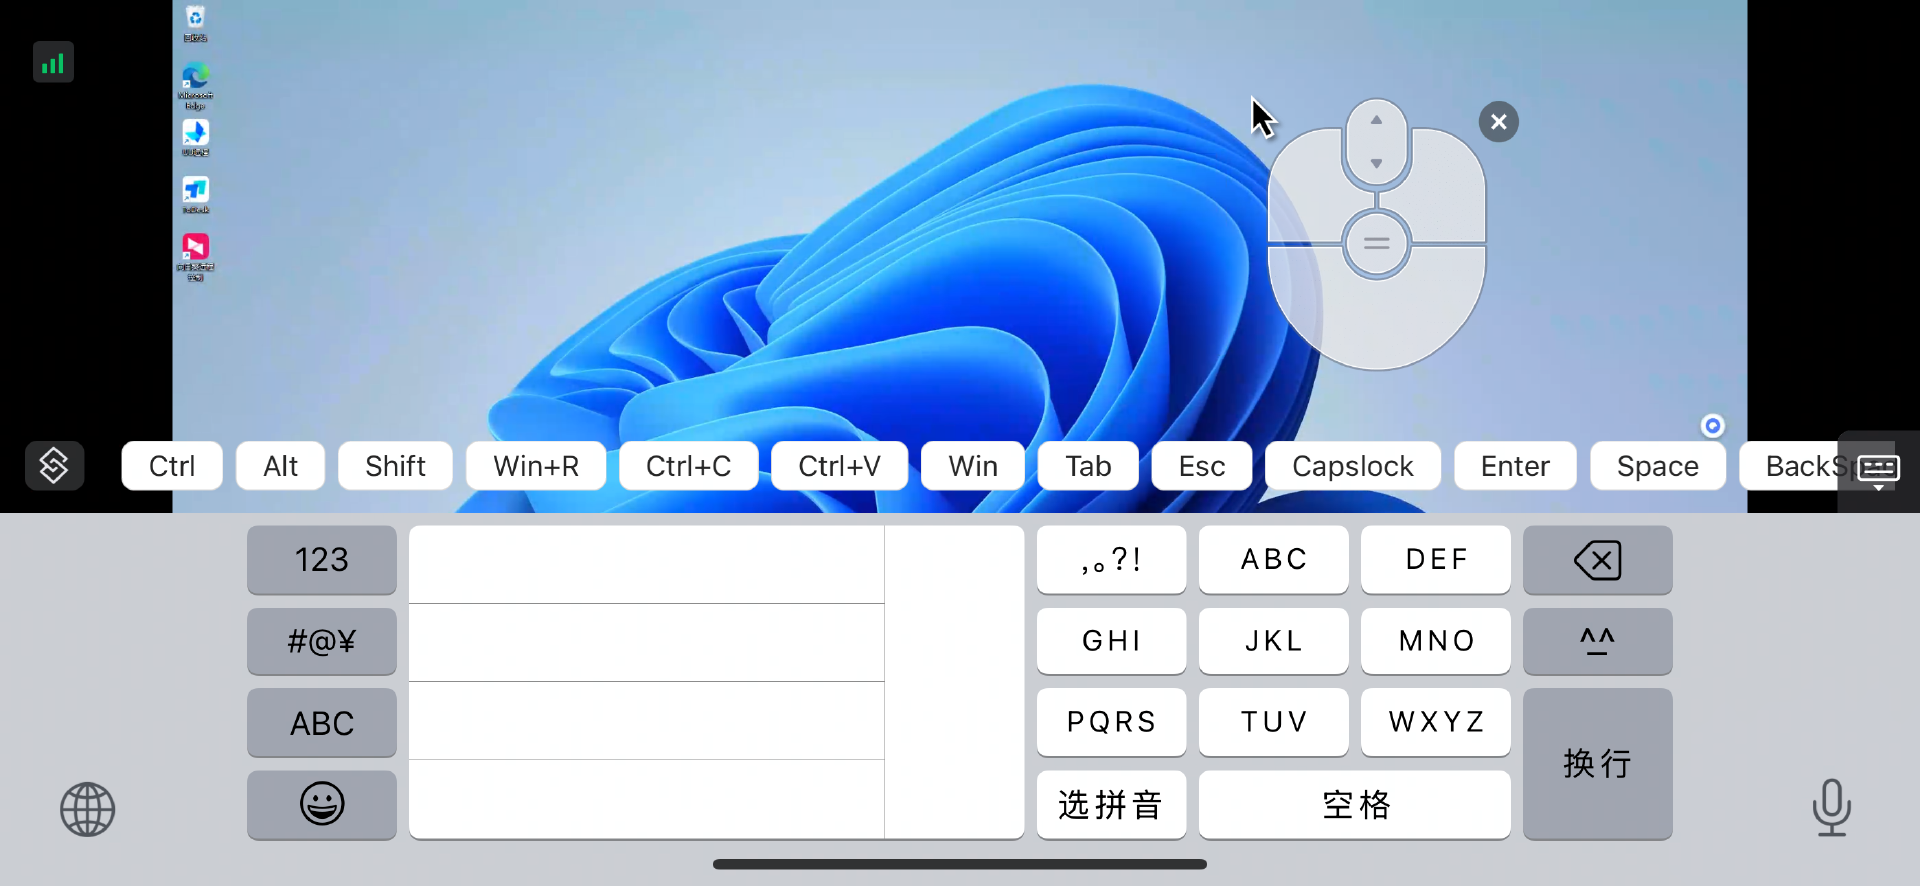Send the Shift modifier key
The width and height of the screenshot is (1920, 886).
tap(395, 466)
